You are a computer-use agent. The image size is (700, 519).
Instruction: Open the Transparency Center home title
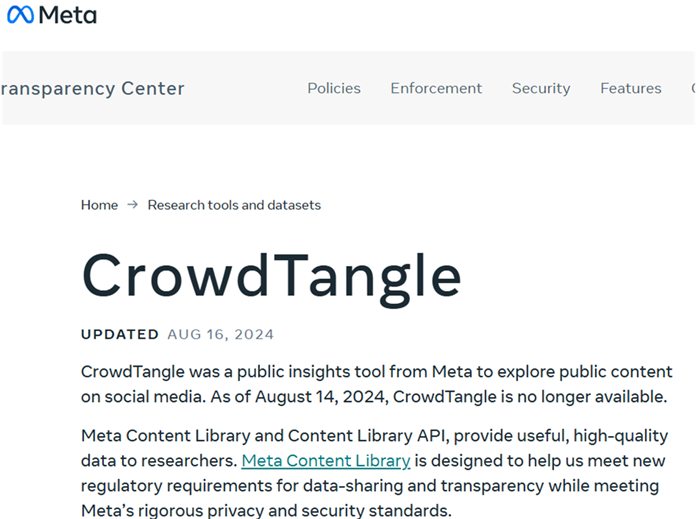(92, 88)
